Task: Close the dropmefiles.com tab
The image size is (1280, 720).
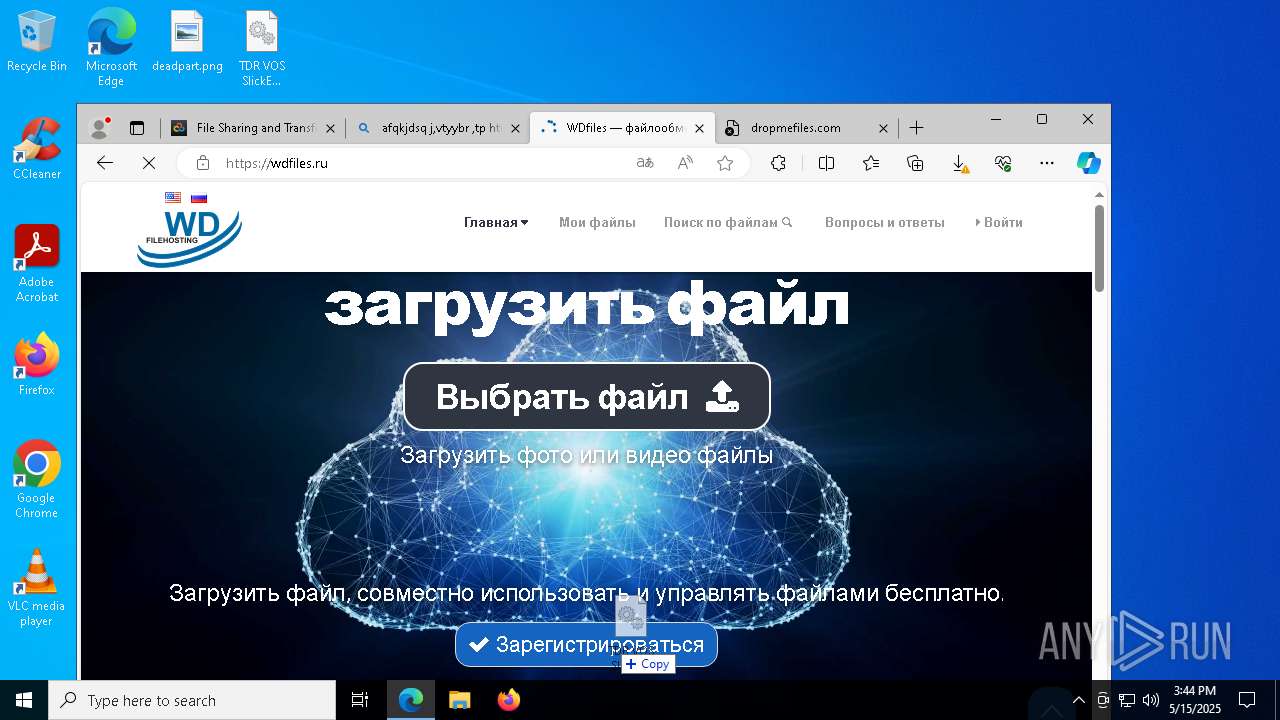Action: tap(883, 129)
